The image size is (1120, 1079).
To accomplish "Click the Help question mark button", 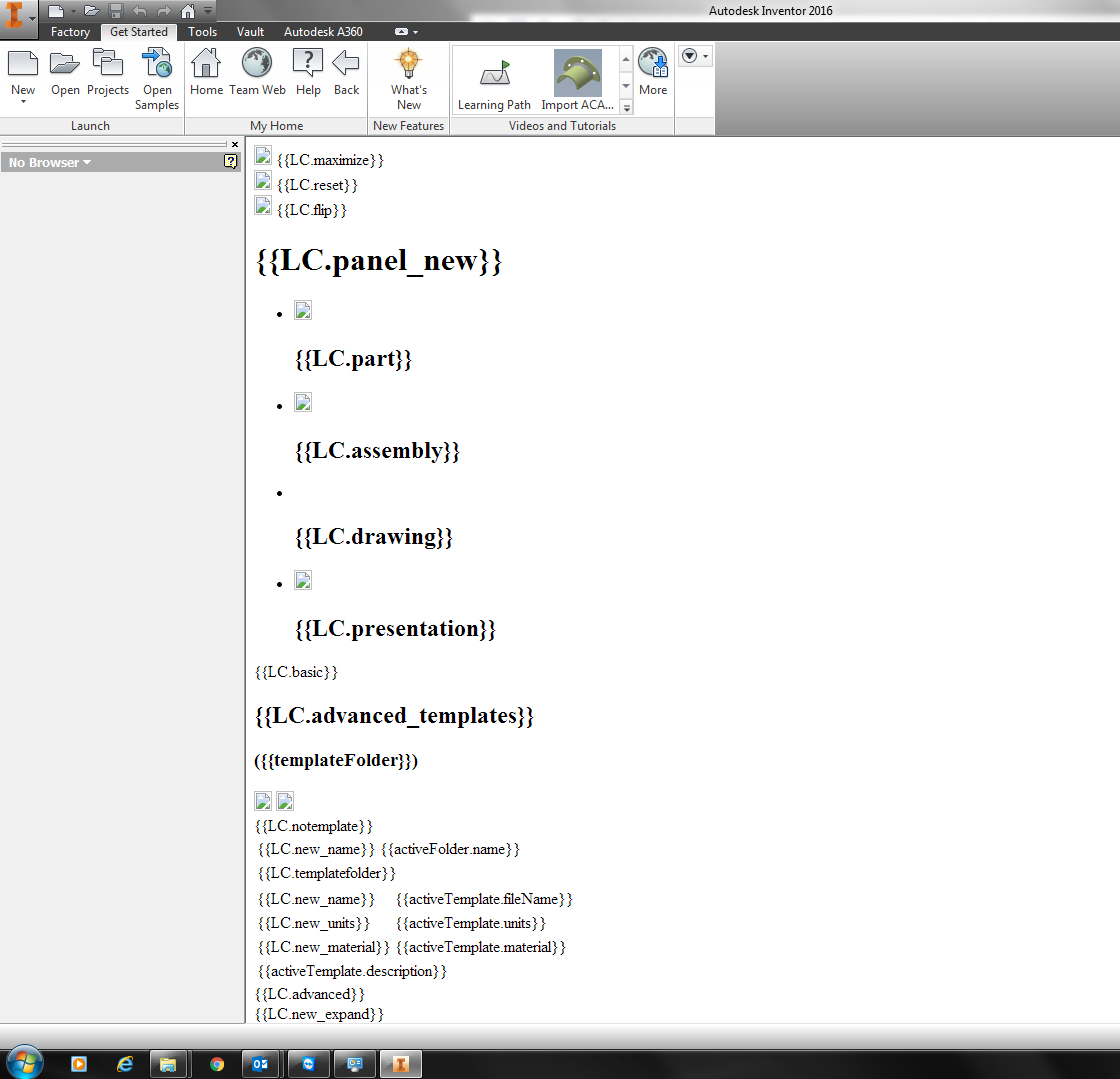I will coord(308,71).
